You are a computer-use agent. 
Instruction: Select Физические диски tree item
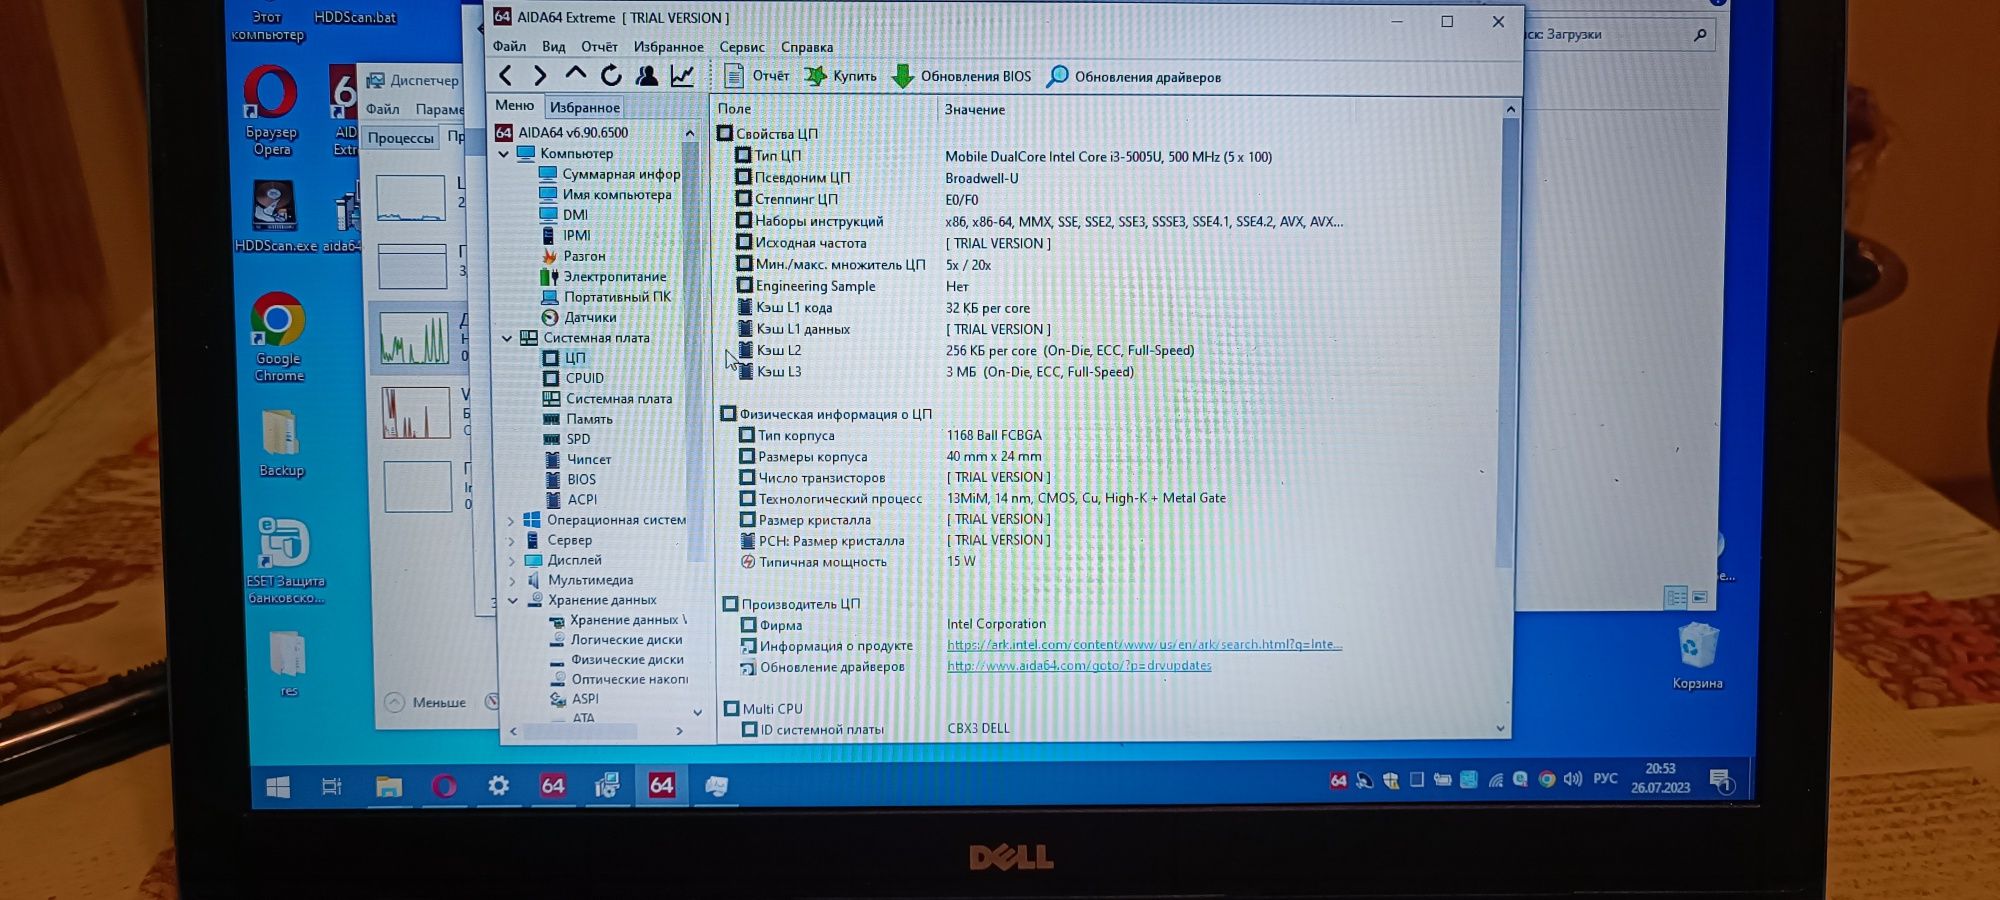(617, 660)
